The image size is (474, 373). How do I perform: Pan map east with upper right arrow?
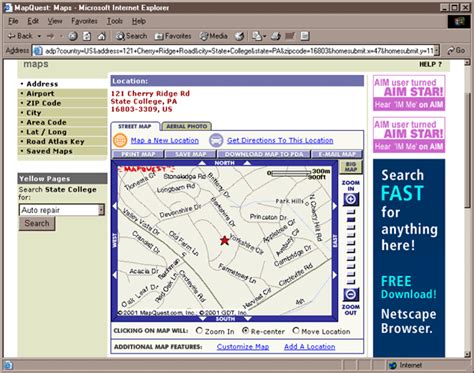[335, 206]
